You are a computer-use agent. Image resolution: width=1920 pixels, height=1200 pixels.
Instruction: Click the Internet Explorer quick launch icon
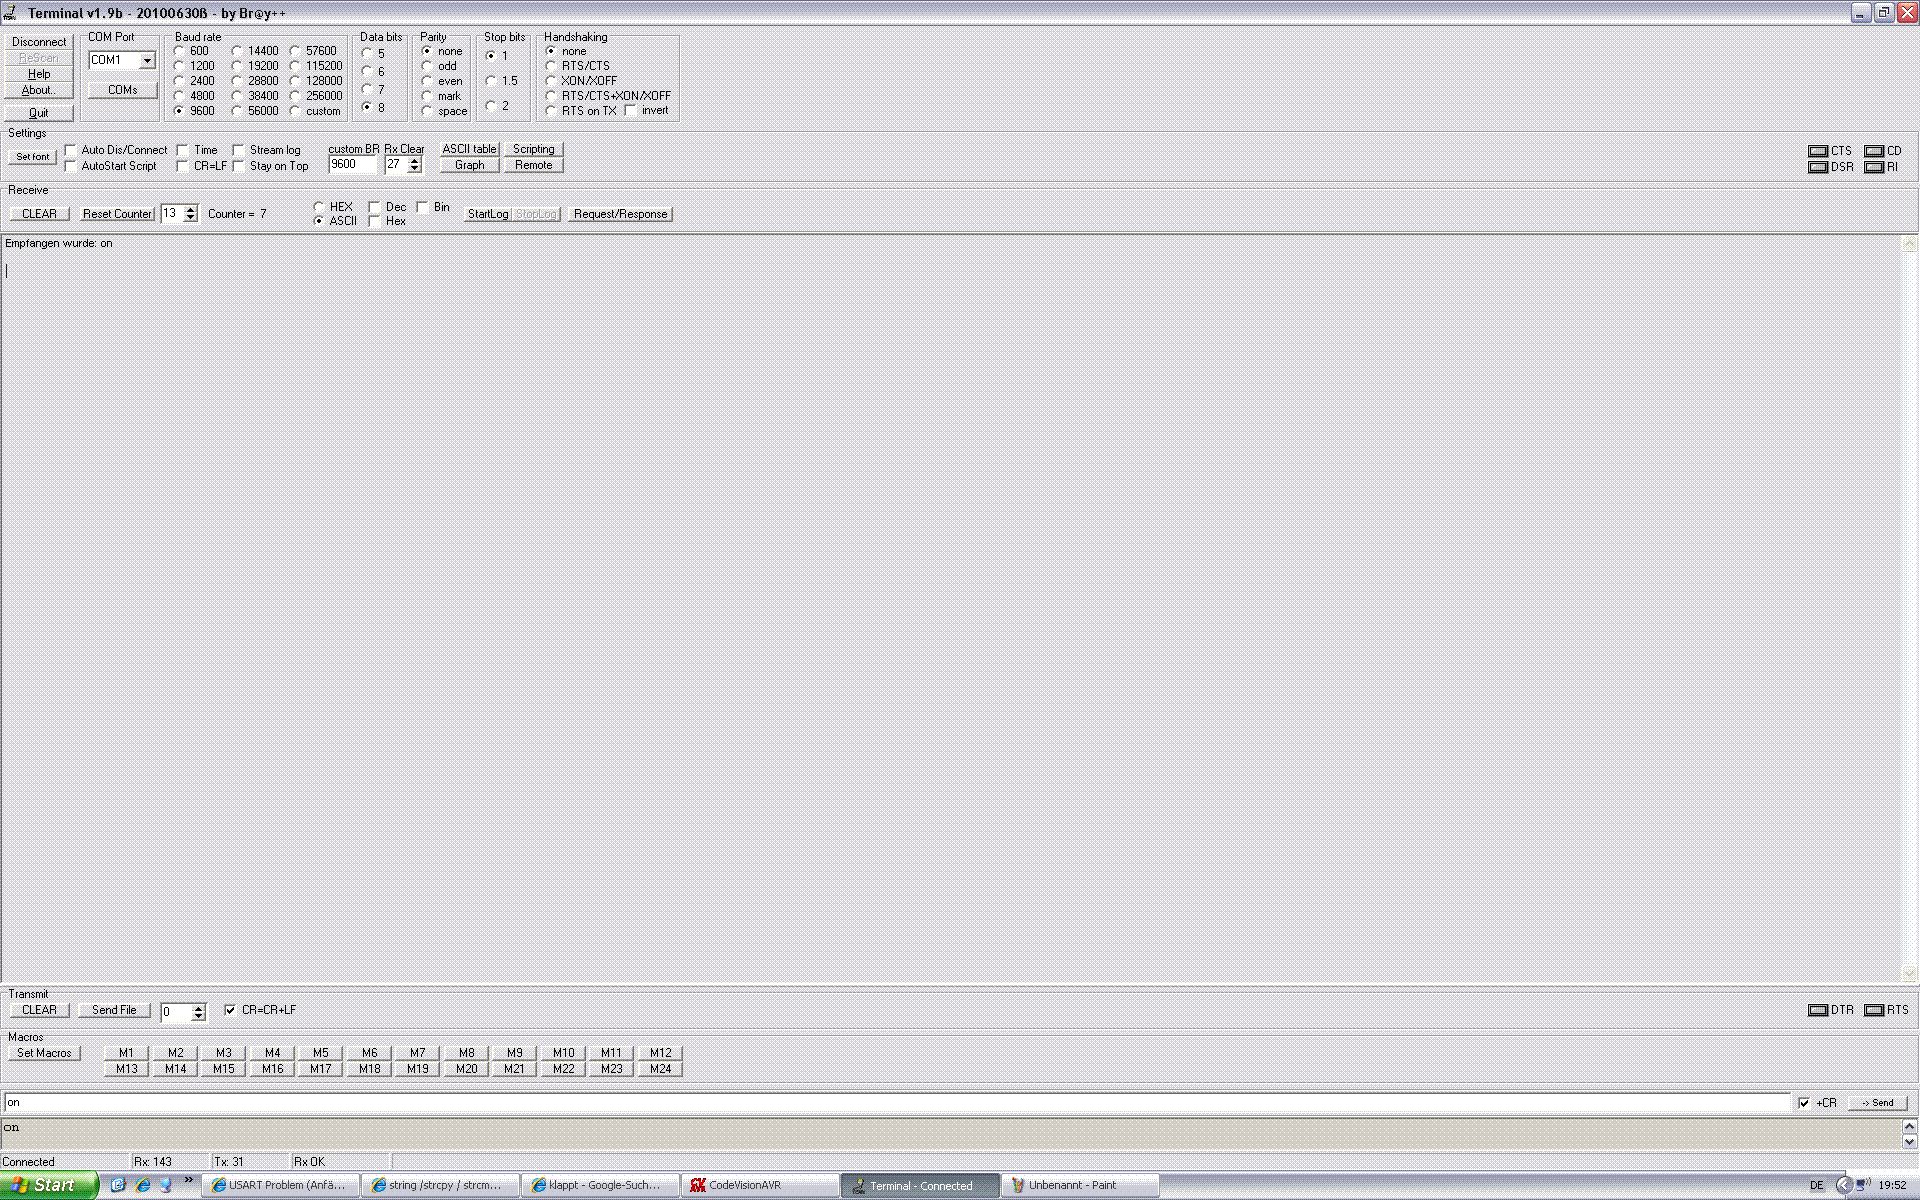(x=142, y=1185)
